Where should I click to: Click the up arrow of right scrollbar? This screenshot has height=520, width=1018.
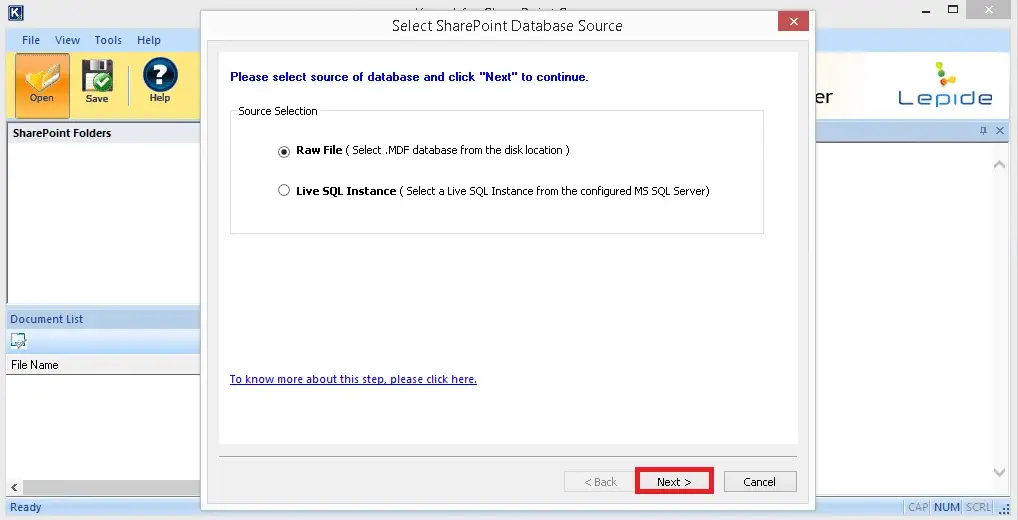pyautogui.click(x=1000, y=165)
